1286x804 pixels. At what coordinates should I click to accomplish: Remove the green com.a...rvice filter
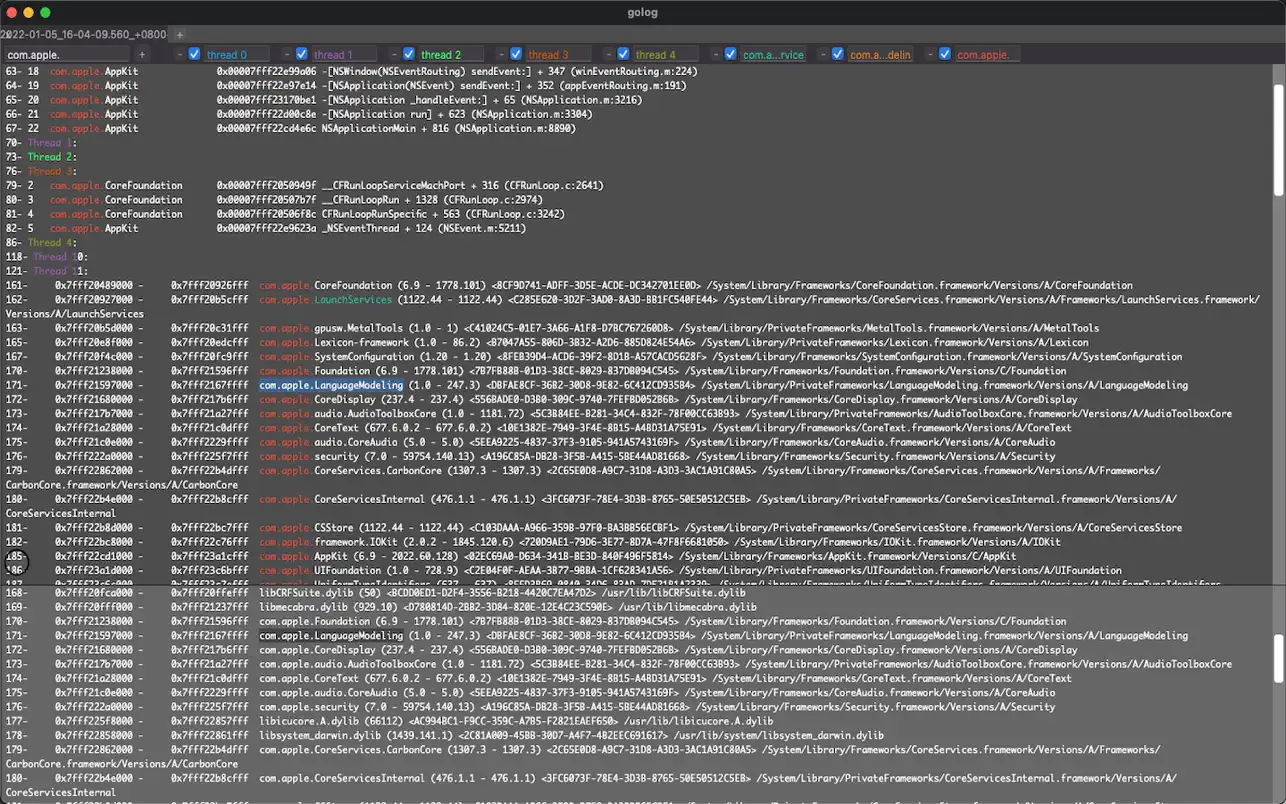(716, 54)
